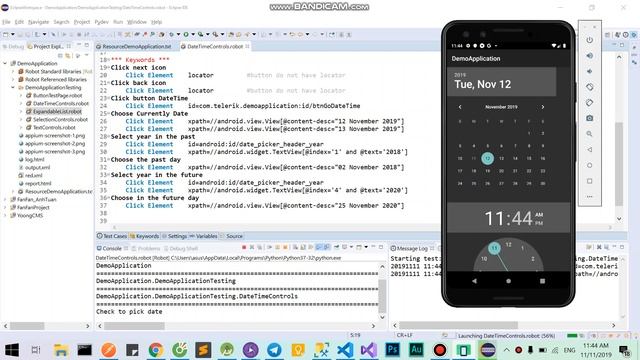
Task: Open Visual Studio Code from the taskbar
Action: 345,350
